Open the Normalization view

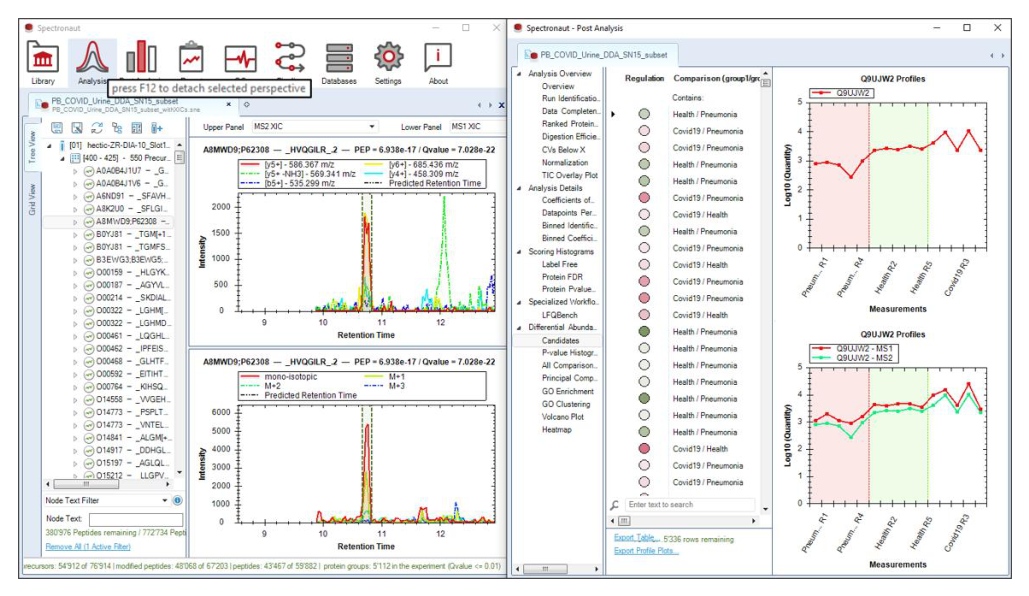(x=564, y=163)
